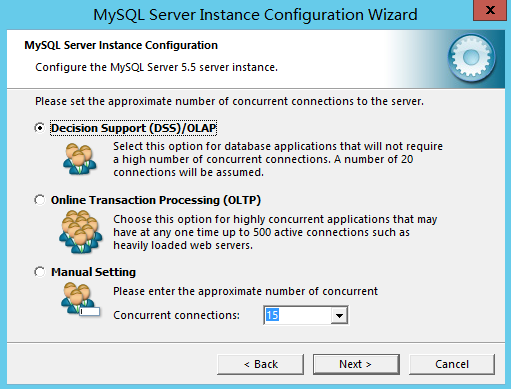This screenshot has width=511, height=389.
Task: Click the Manual Setting label text
Action: click(93, 272)
